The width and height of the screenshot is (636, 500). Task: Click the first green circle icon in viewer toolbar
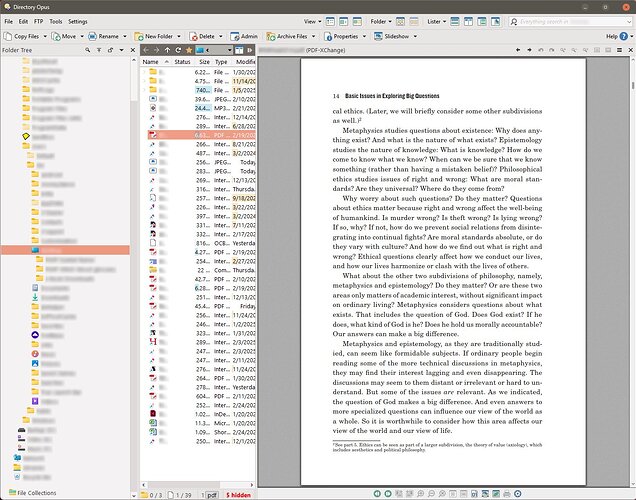pyautogui.click(x=377, y=494)
